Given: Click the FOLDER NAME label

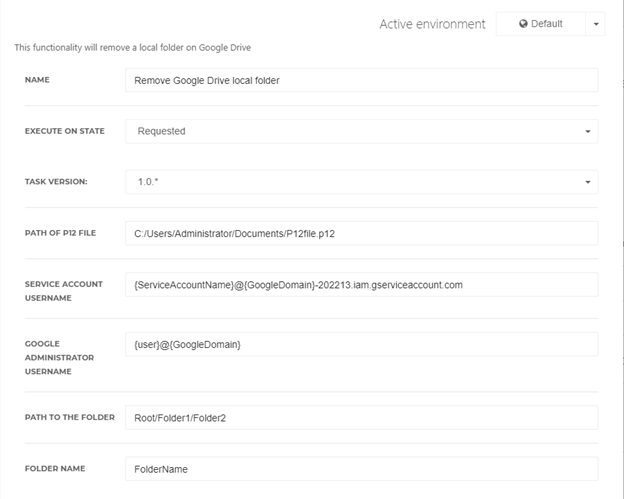Looking at the screenshot, I should pyautogui.click(x=55, y=468).
